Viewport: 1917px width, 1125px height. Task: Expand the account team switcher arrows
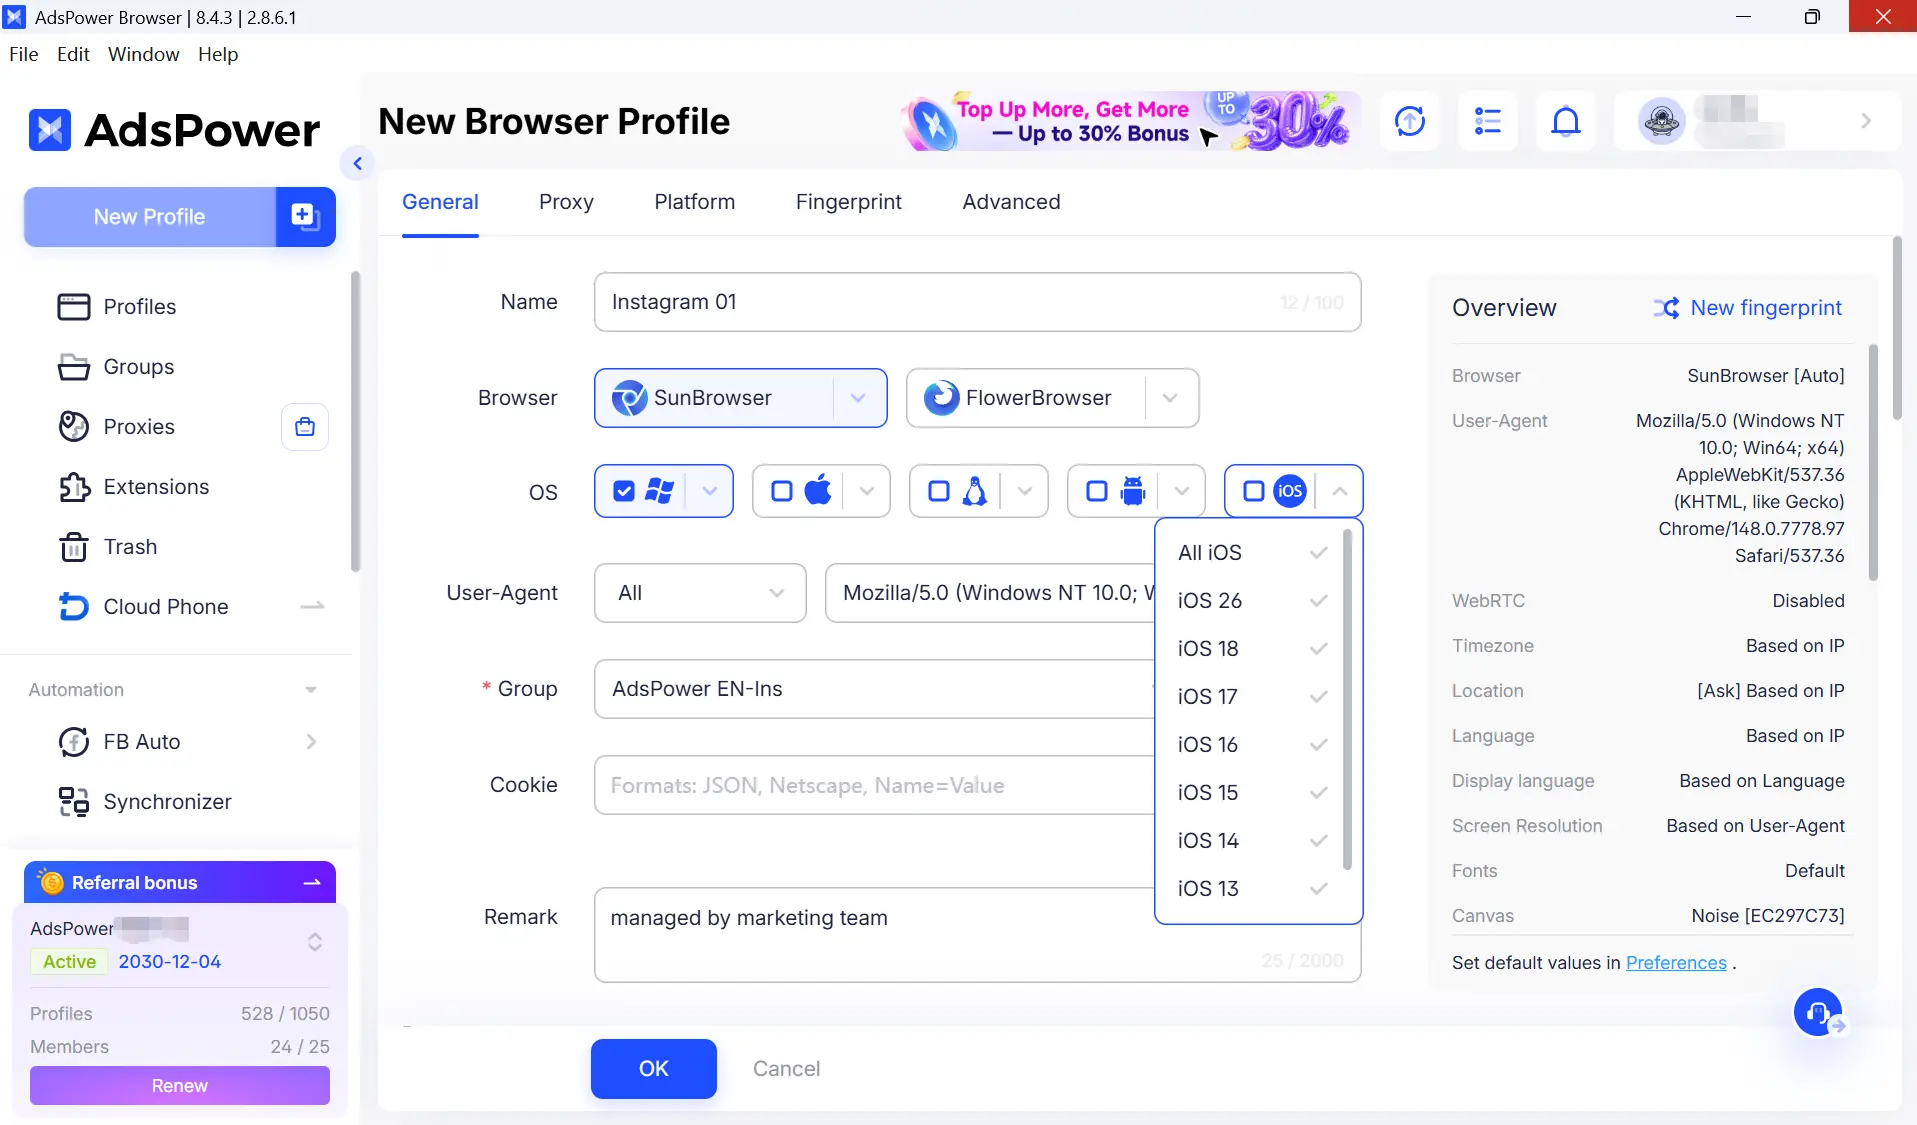point(315,942)
